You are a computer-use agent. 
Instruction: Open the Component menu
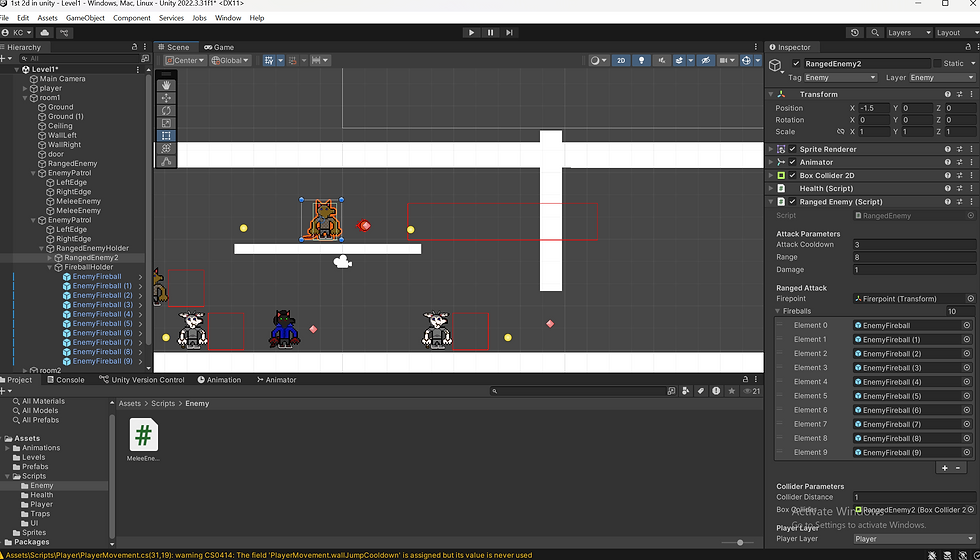point(132,18)
